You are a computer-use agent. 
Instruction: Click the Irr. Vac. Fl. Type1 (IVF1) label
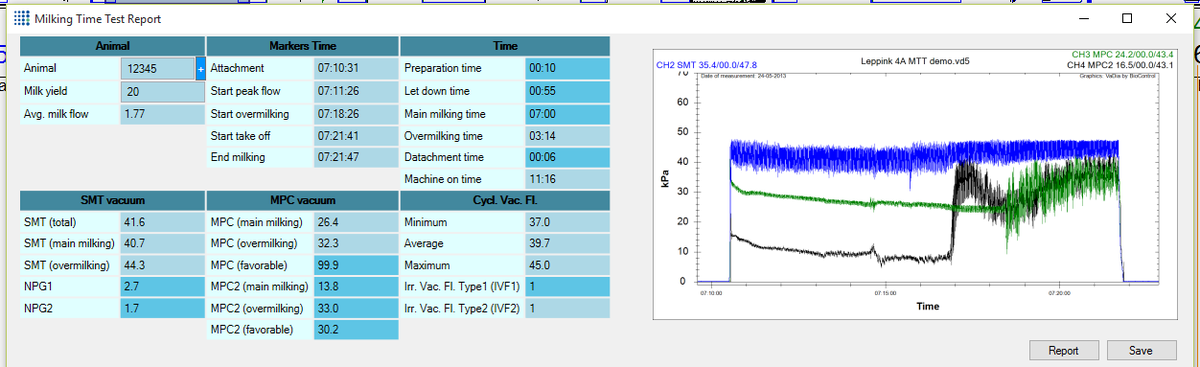[461, 288]
